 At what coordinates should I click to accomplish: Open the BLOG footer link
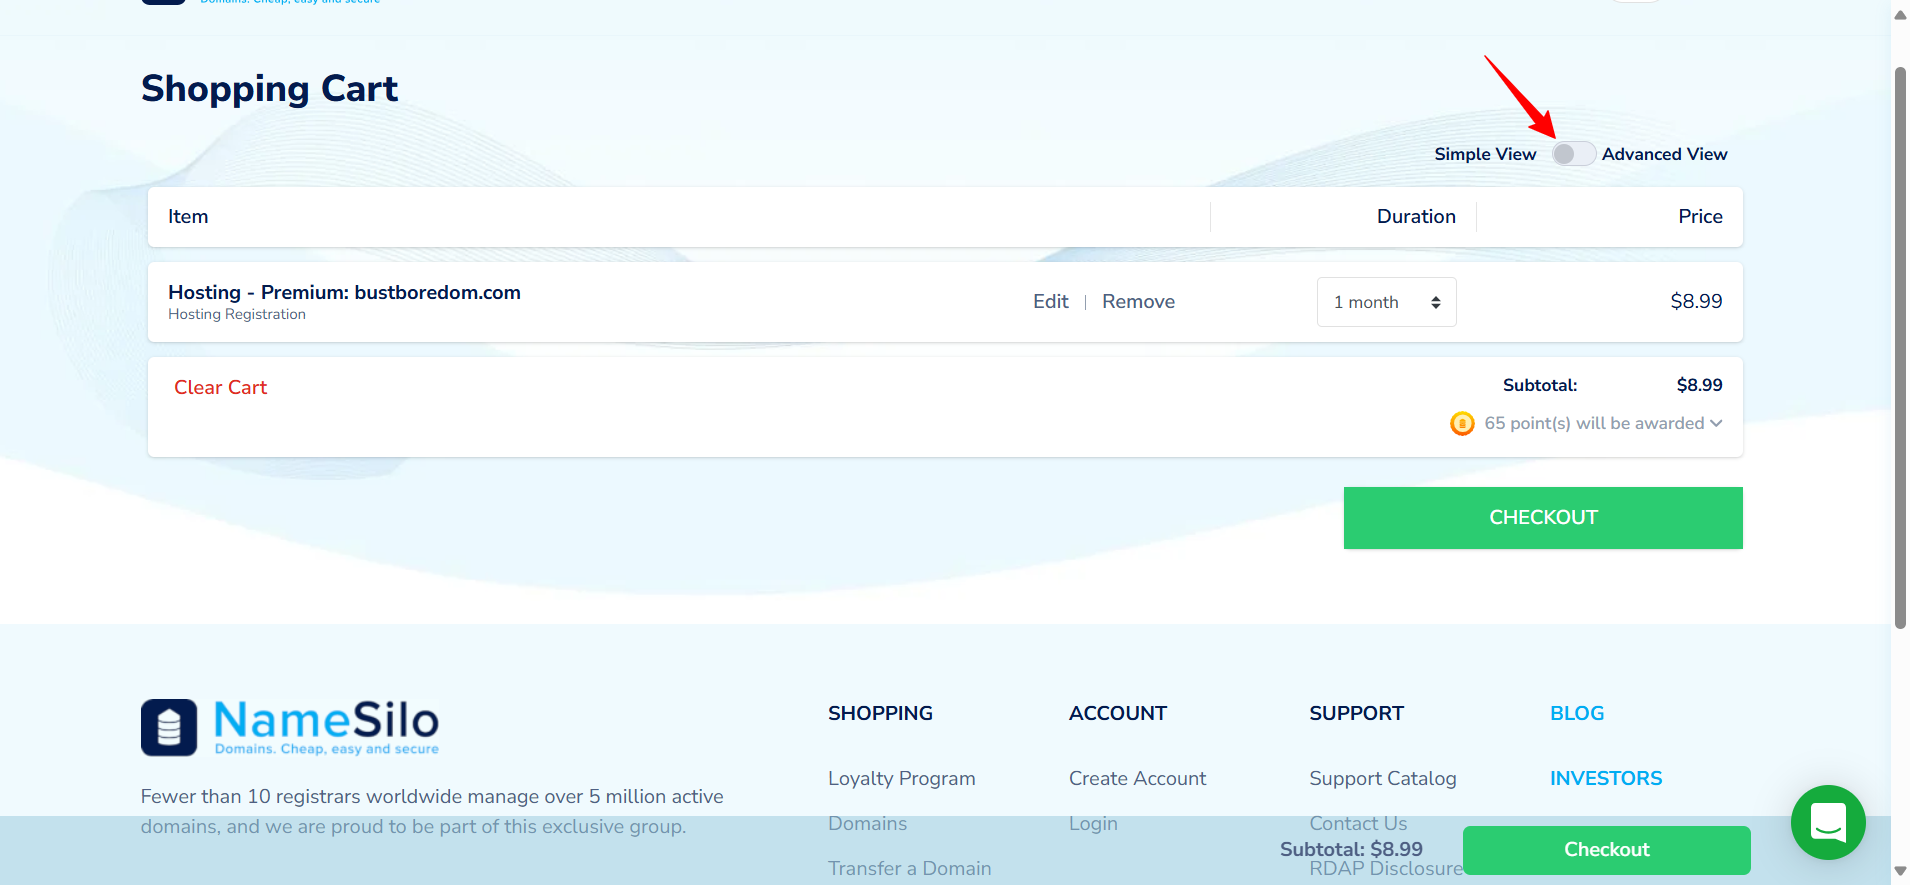1577,713
